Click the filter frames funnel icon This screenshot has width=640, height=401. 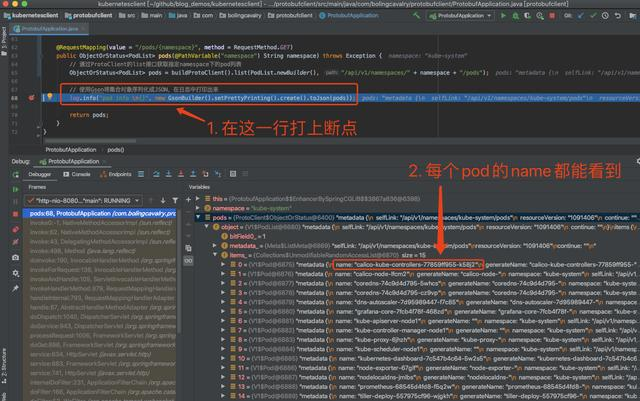[175, 200]
